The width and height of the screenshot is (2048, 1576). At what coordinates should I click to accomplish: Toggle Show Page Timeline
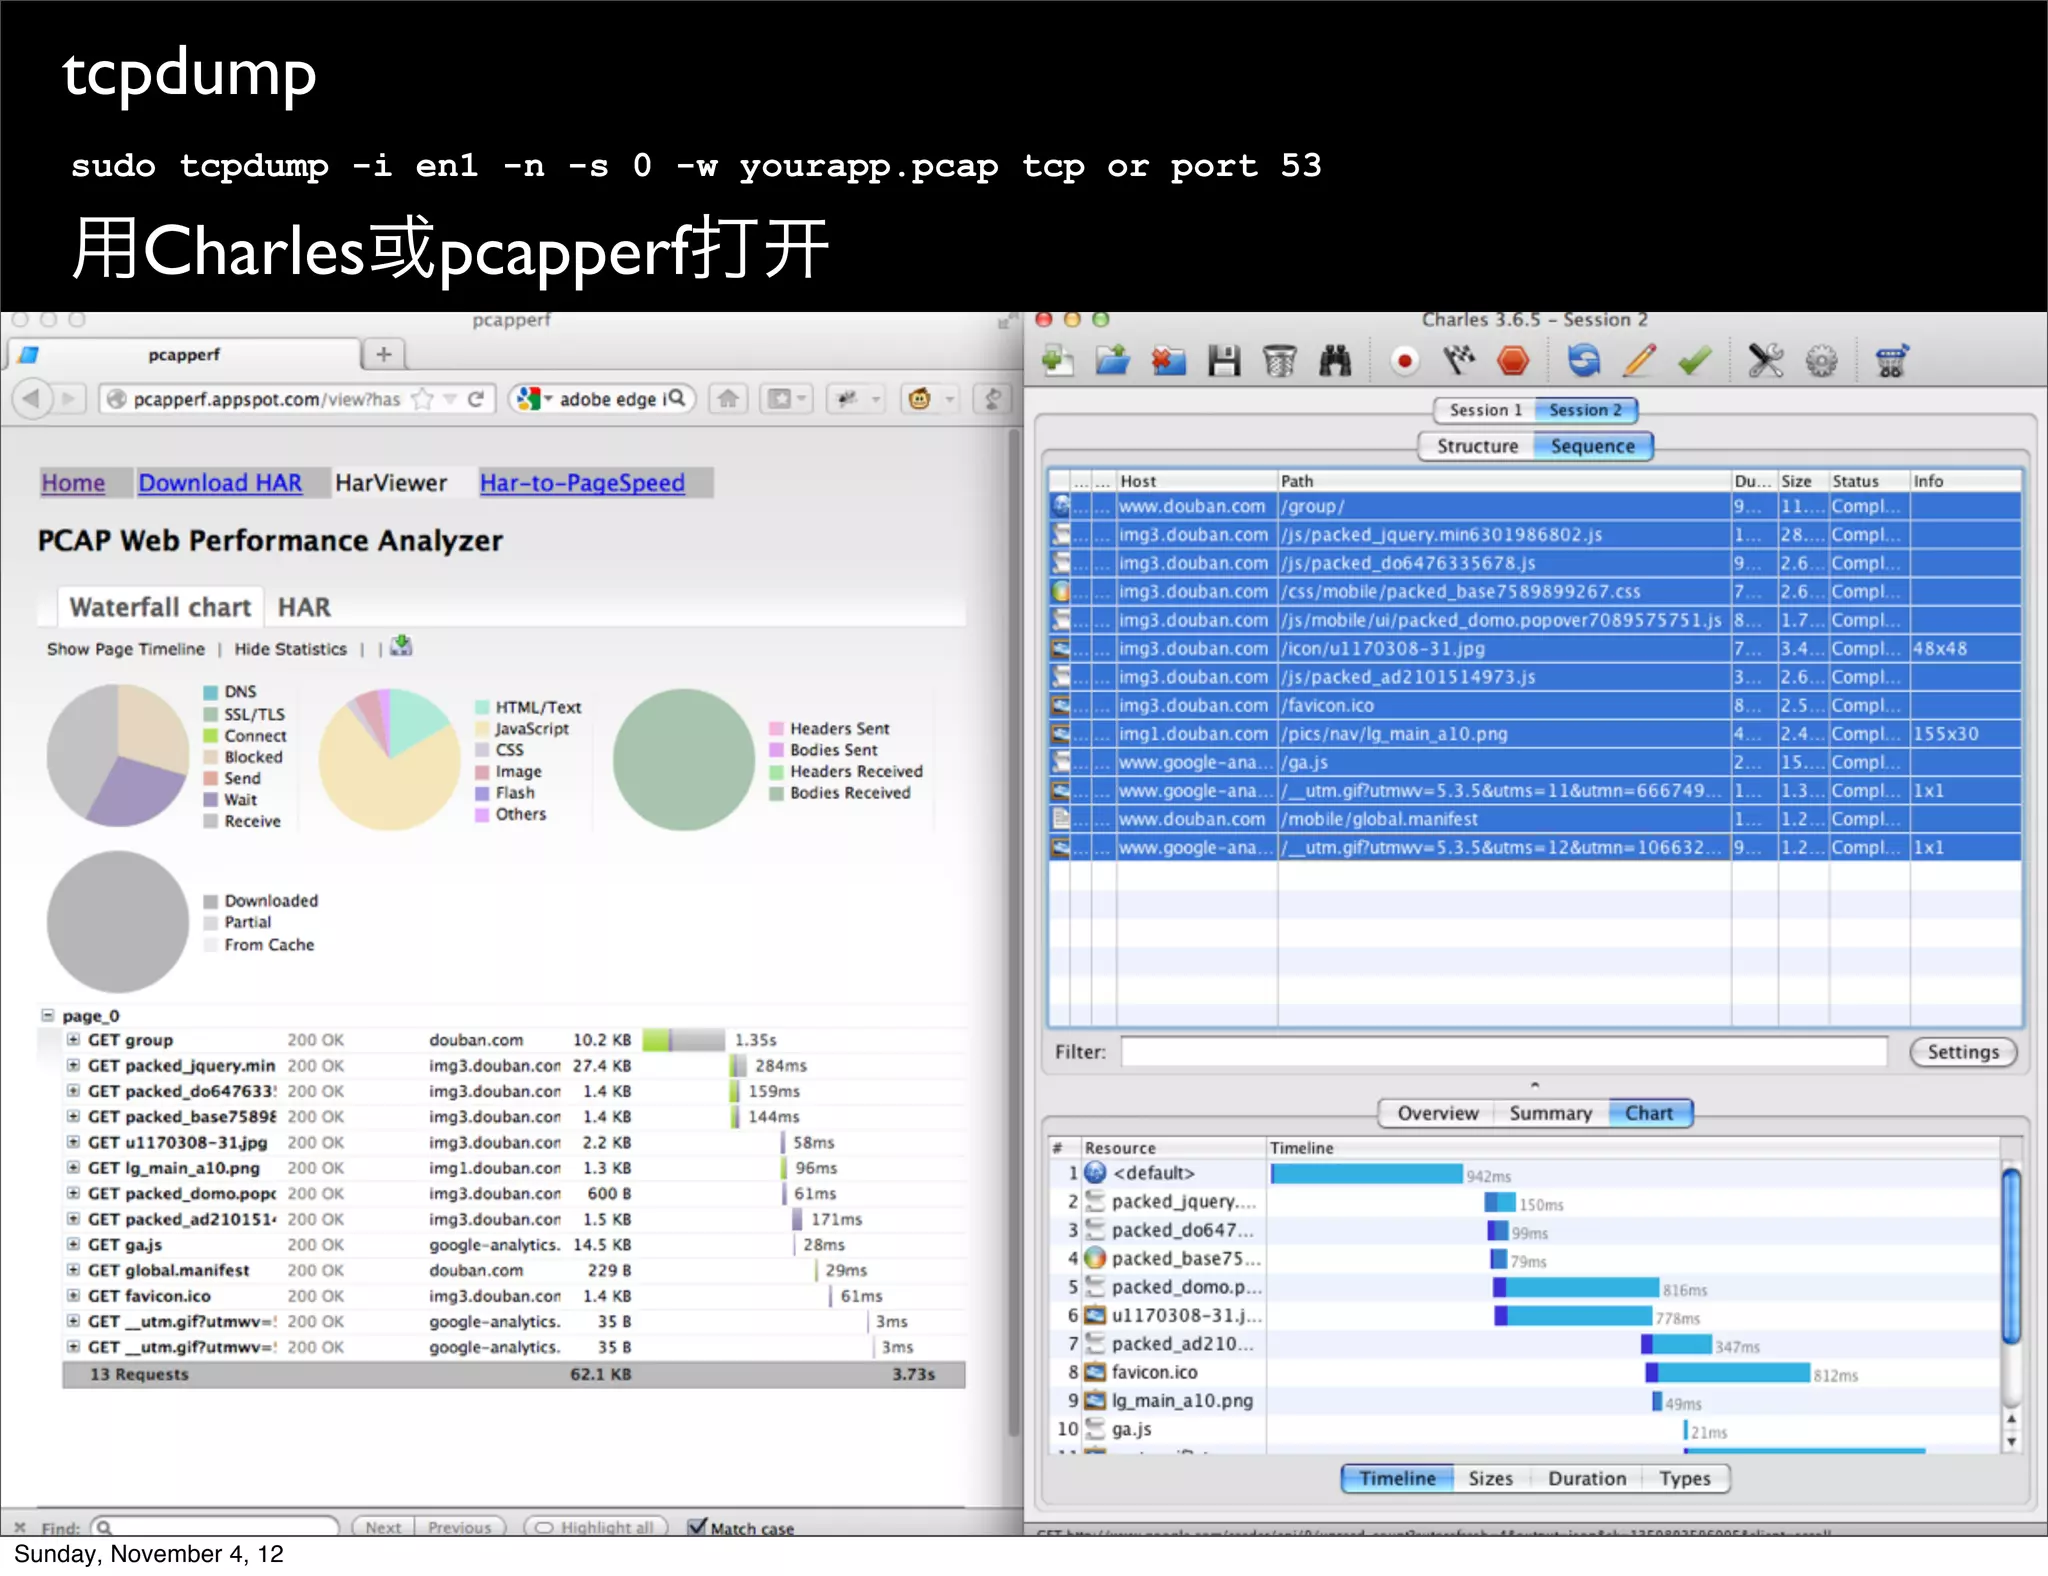126,649
